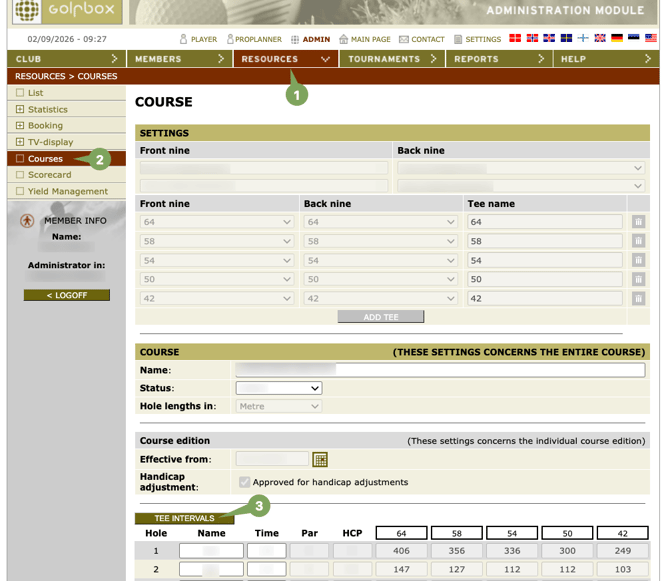Click hole 1 length 406 for tee 64
Viewport: 670px width, 581px height.
point(401,551)
